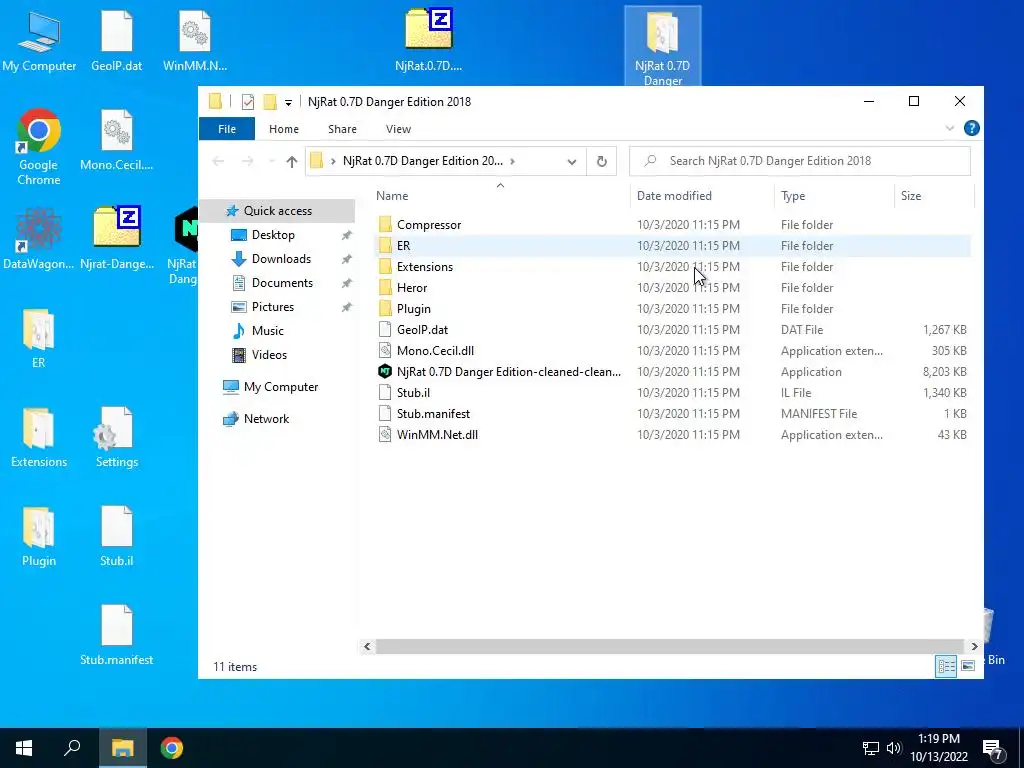
Task: Open the File menu tab
Action: pos(227,129)
